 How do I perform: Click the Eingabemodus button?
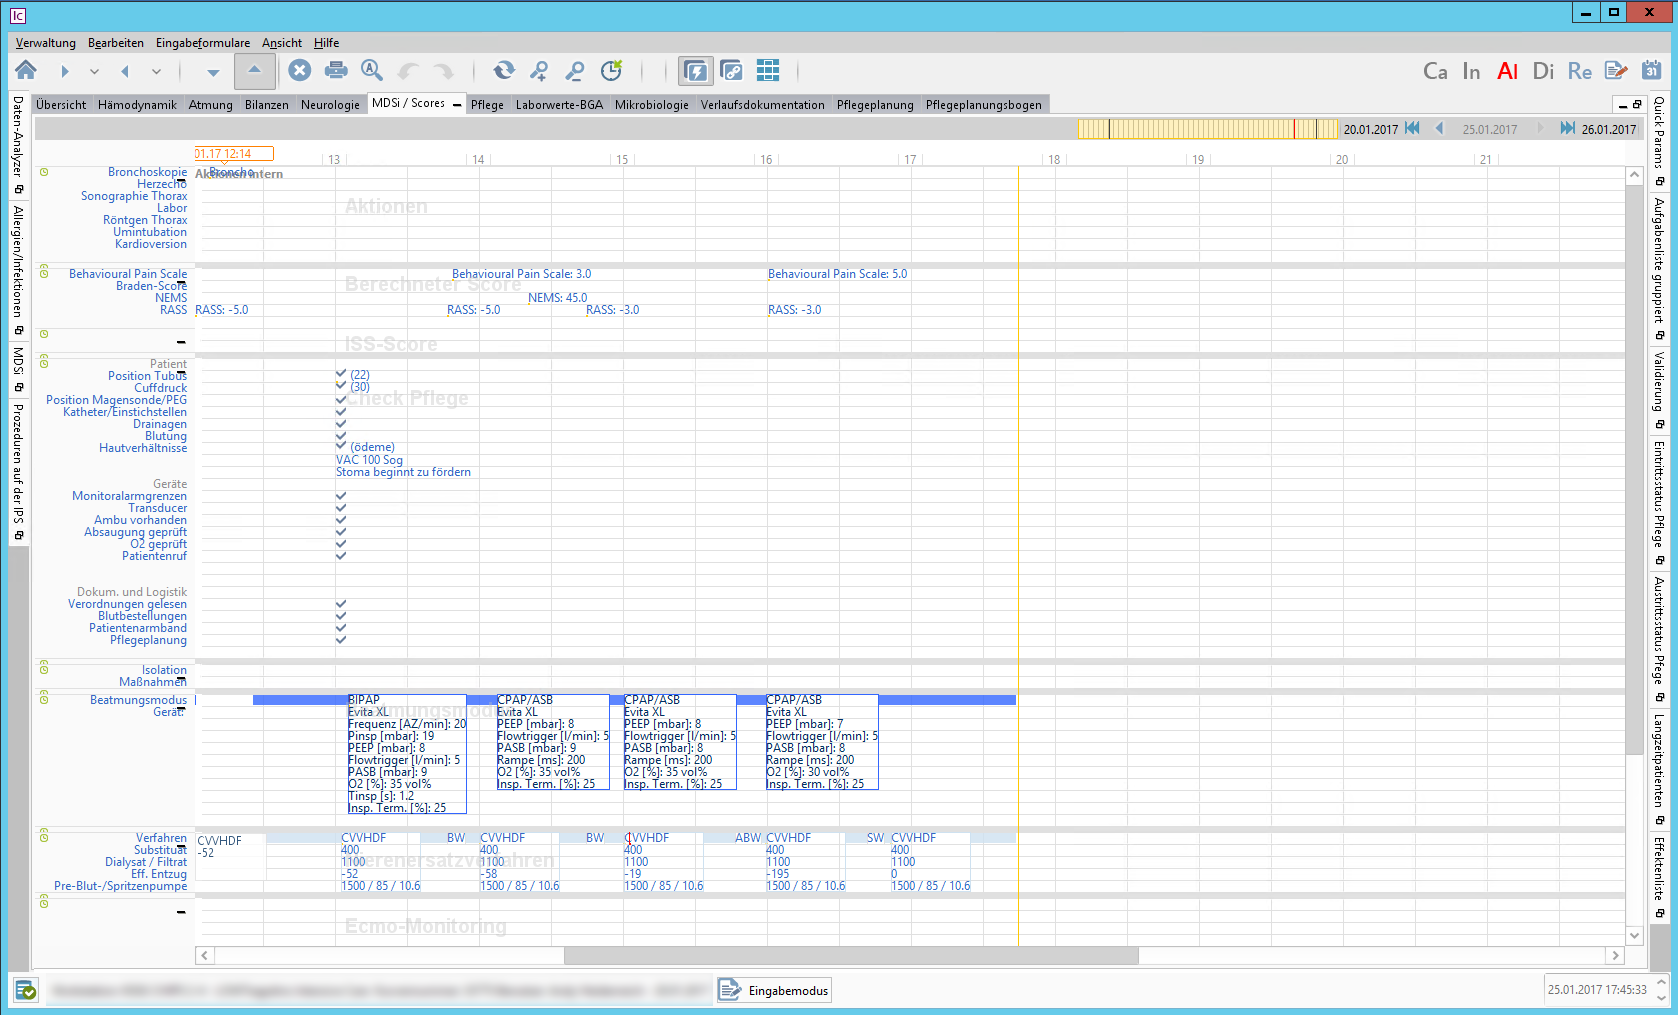click(775, 990)
